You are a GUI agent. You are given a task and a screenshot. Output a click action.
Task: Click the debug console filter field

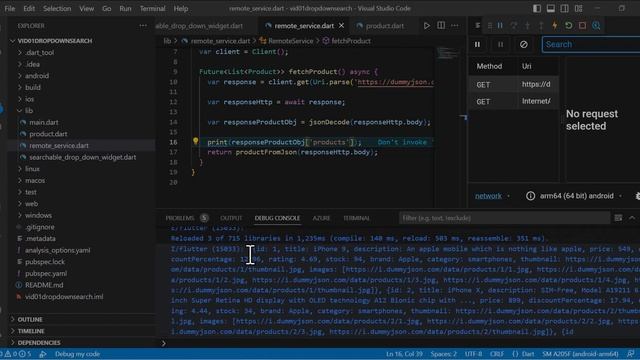tap(504, 218)
